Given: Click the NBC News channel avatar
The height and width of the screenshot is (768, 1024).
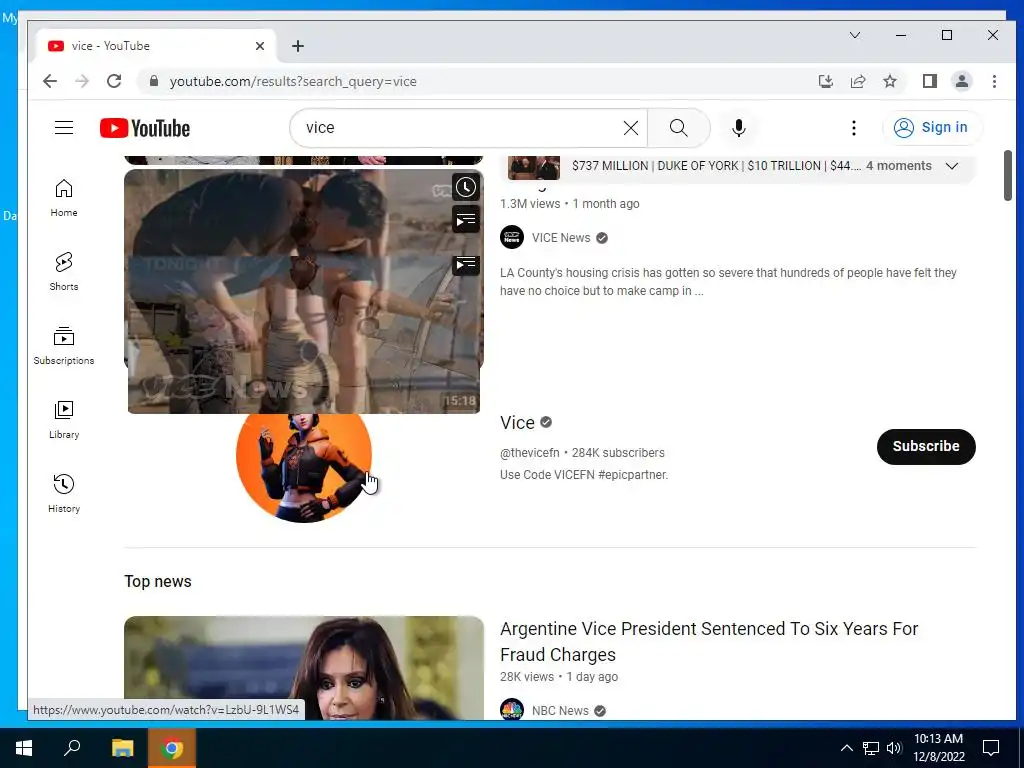Looking at the screenshot, I should 512,710.
